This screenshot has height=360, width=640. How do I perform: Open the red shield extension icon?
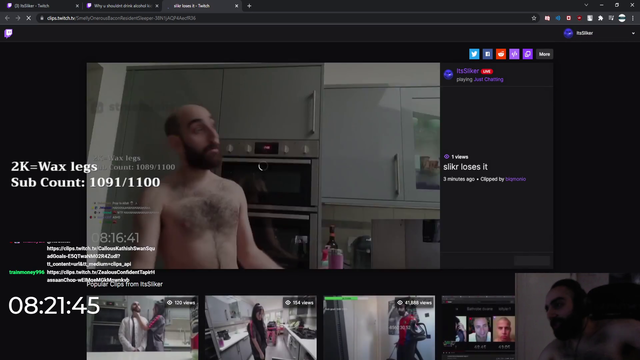click(x=579, y=18)
